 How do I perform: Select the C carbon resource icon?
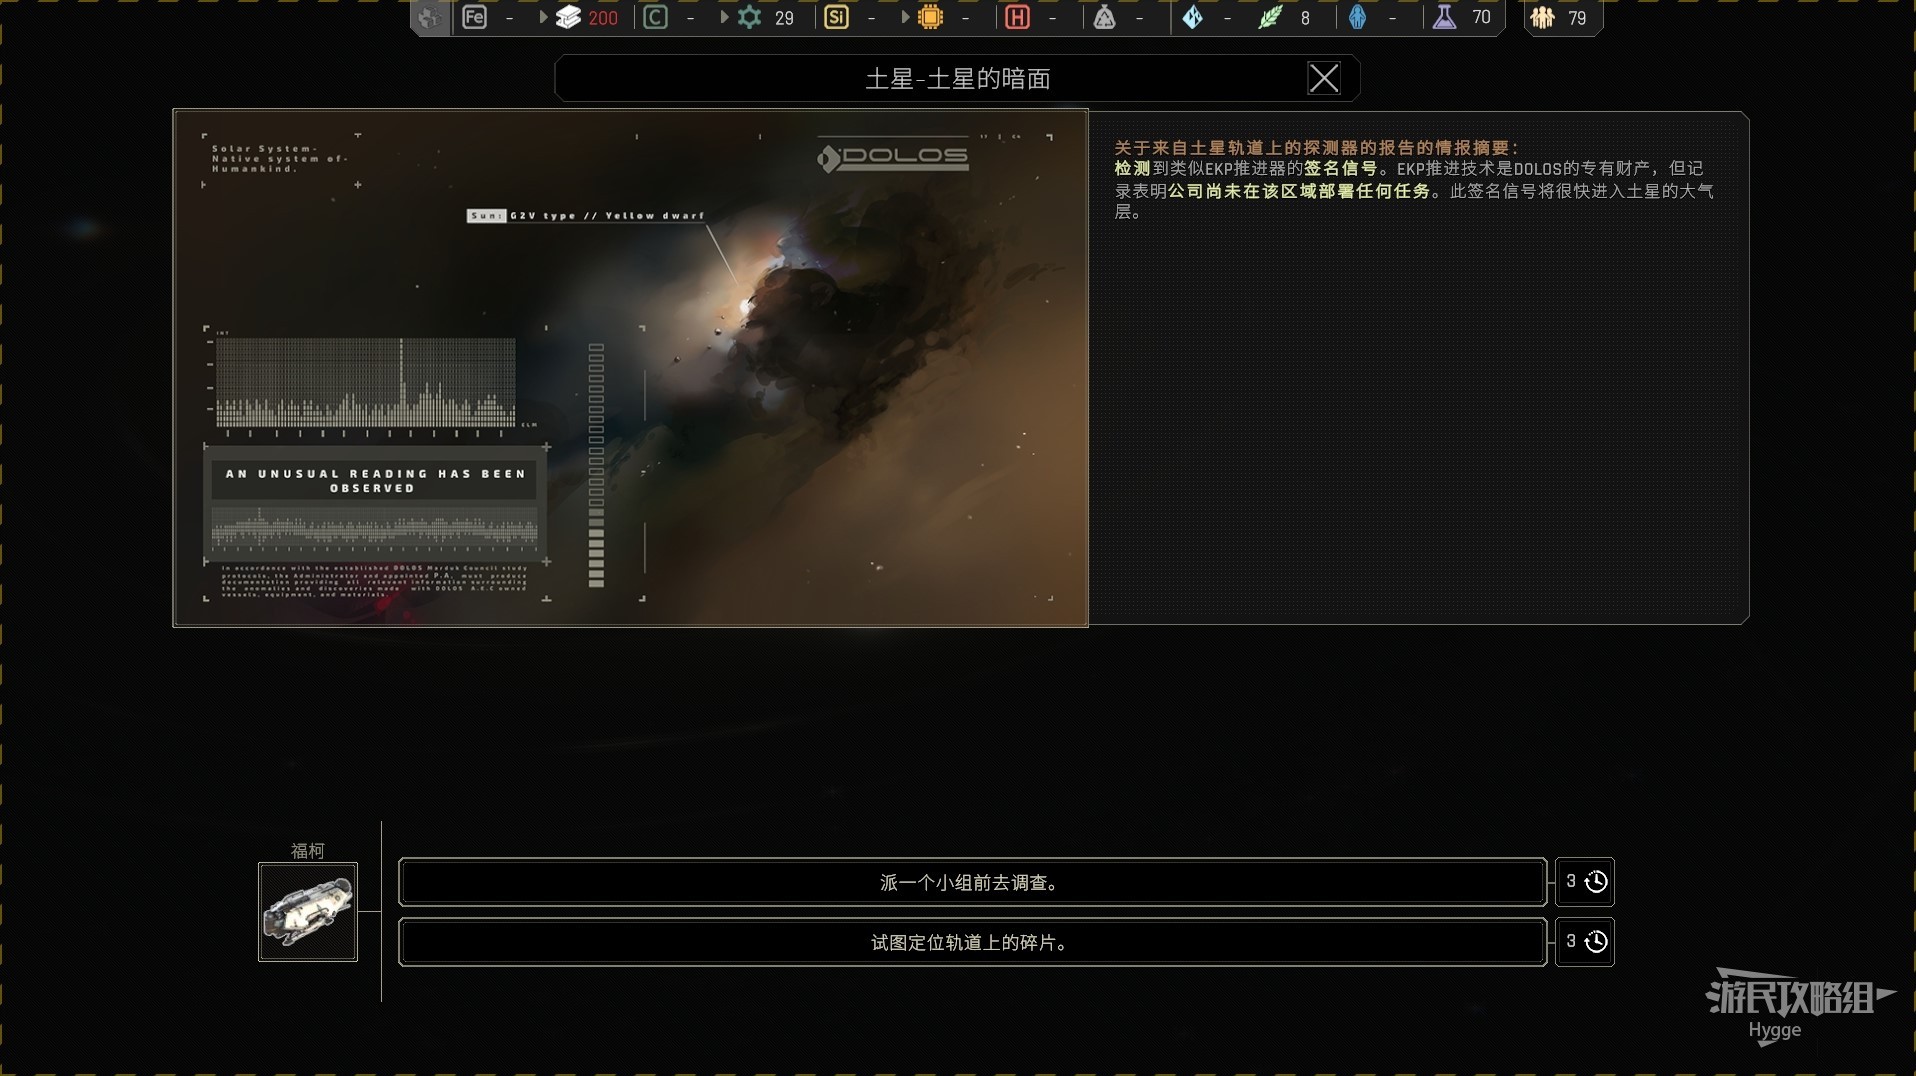[x=655, y=17]
